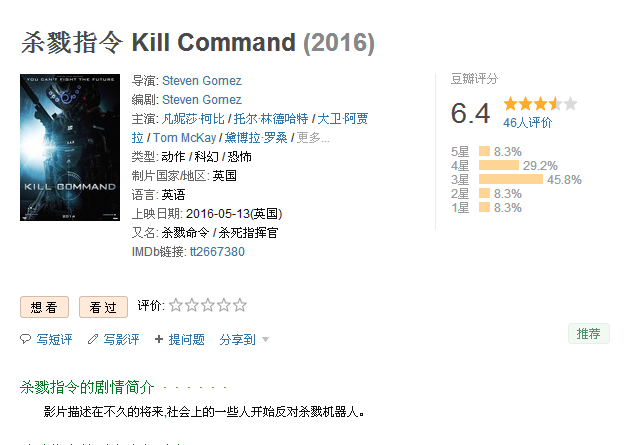Screen dimensions: 628x445
Task: Mark movie as 看过
Action: tap(103, 307)
